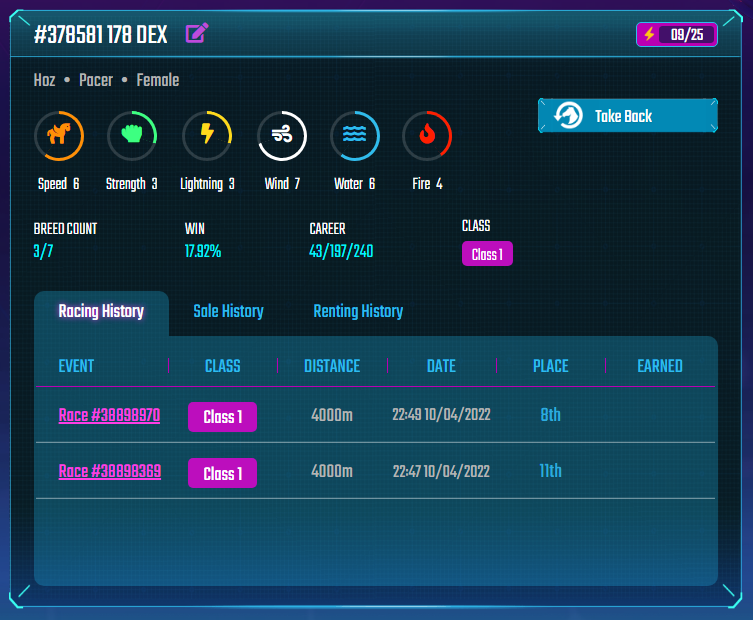Viewport: 753px width, 620px height.
Task: Click the career record 43/197/240
Action: [341, 251]
